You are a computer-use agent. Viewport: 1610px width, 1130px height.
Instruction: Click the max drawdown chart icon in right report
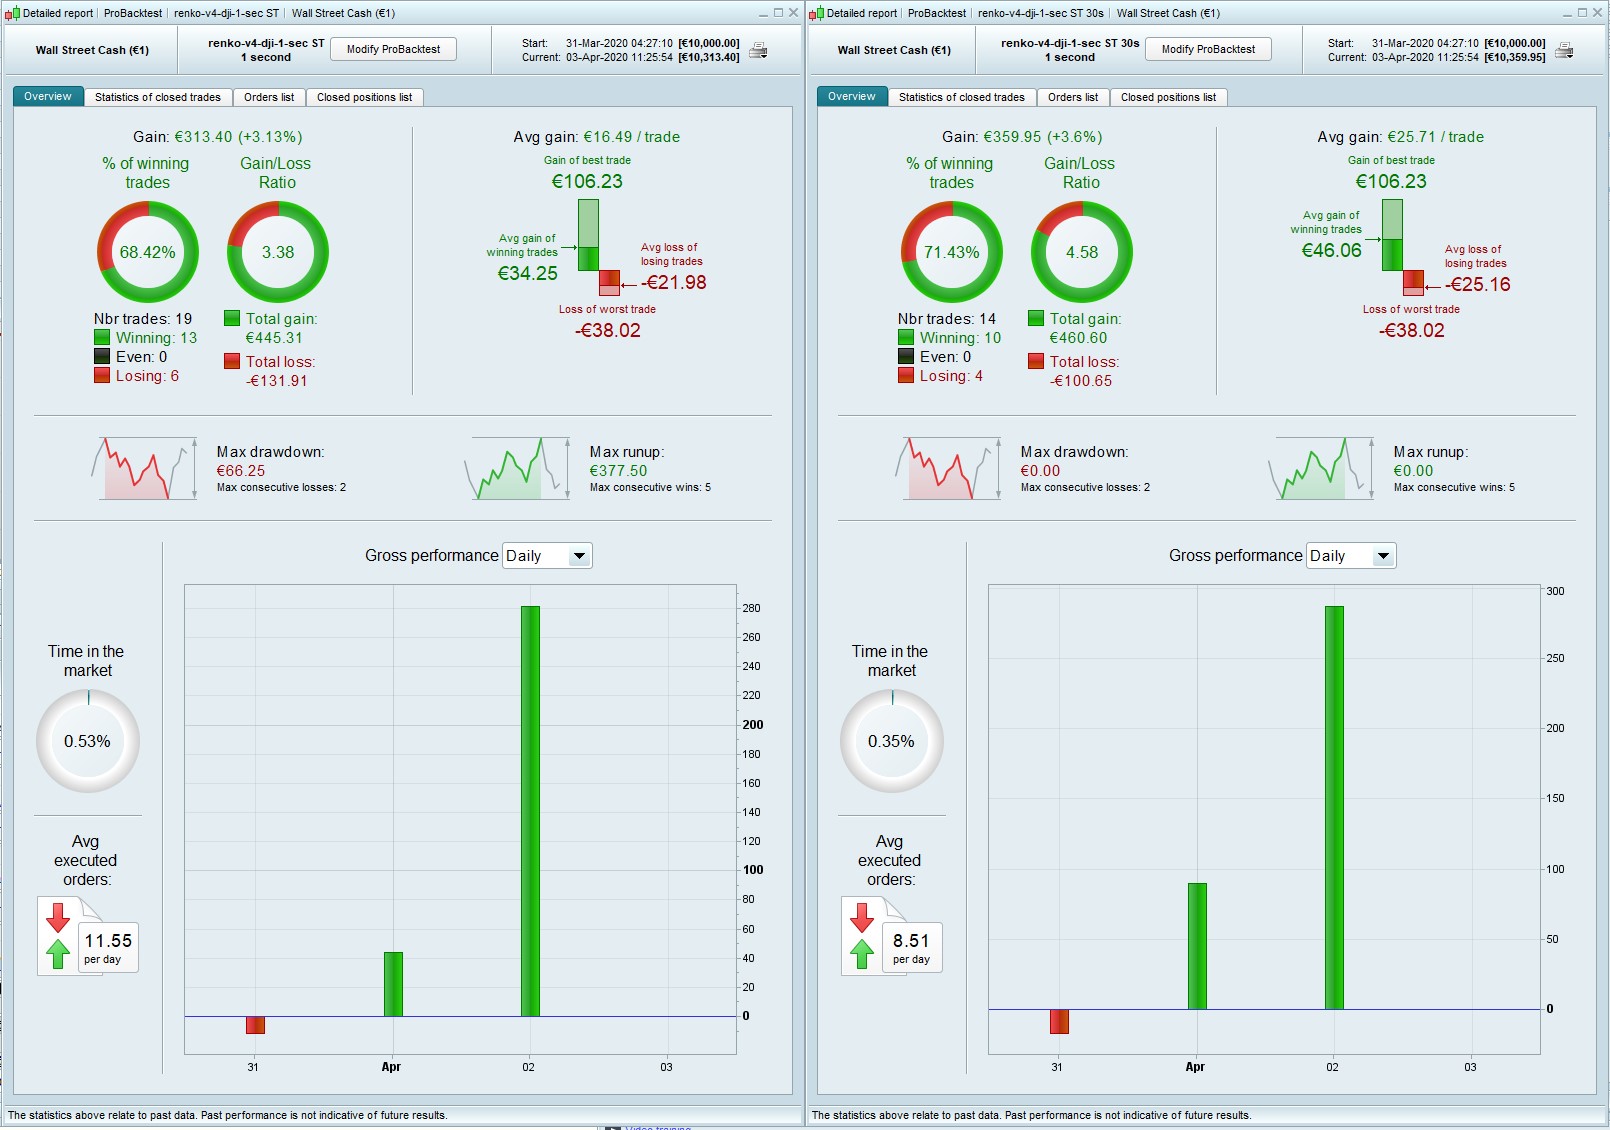coord(948,468)
